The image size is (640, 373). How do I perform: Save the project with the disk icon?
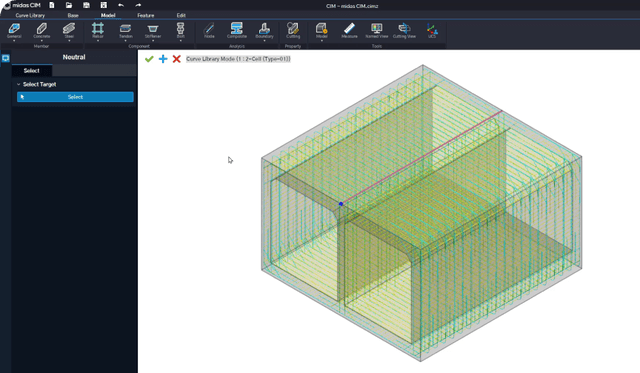click(x=86, y=5)
